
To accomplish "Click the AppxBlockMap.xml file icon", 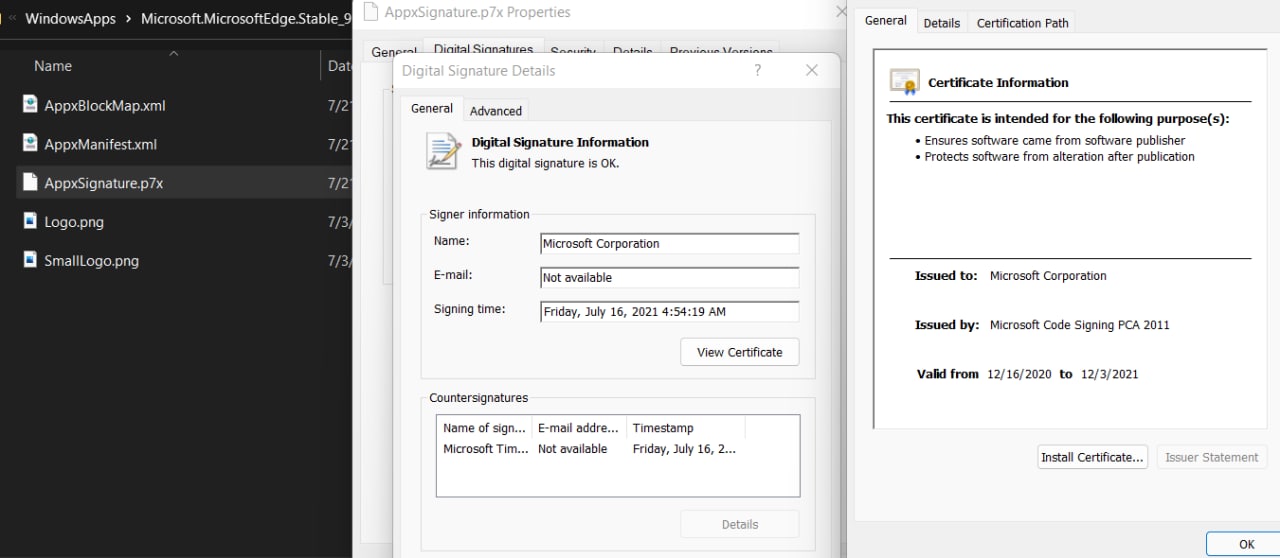I will click(30, 105).
